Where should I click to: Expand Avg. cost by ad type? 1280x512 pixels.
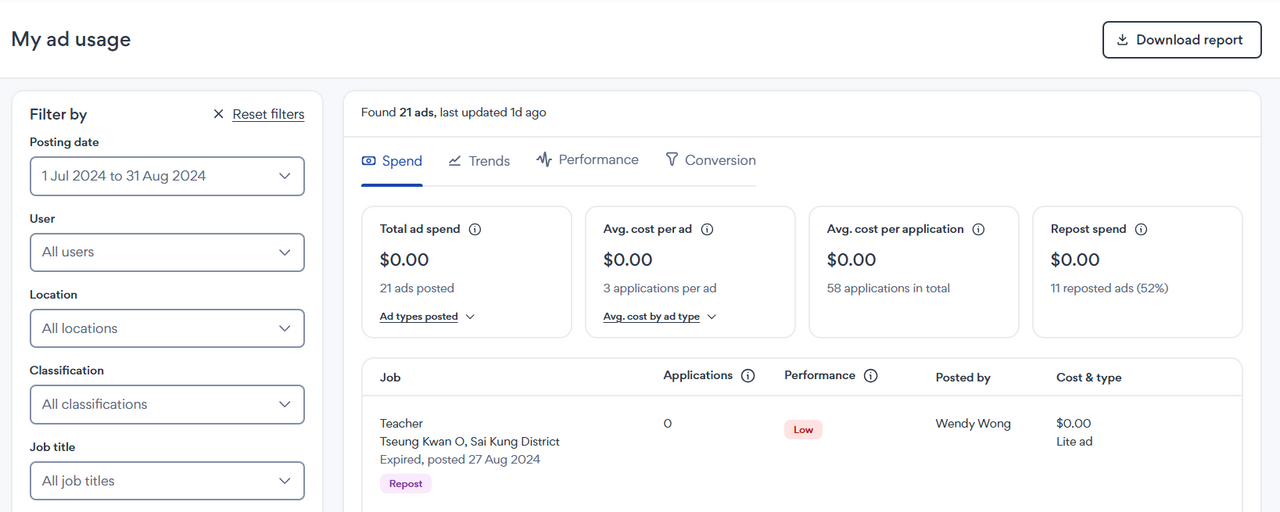click(660, 317)
